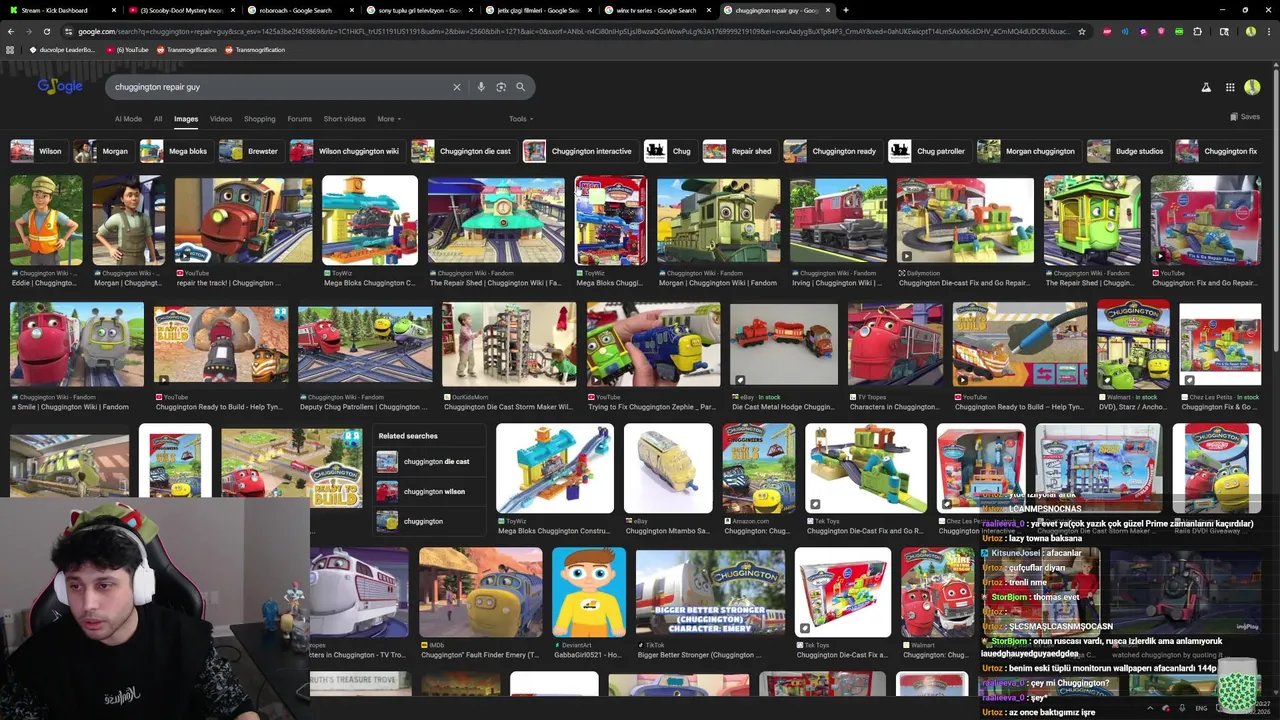
Task: Open ducvolpe LeaderBo... bookmark
Action: point(62,49)
